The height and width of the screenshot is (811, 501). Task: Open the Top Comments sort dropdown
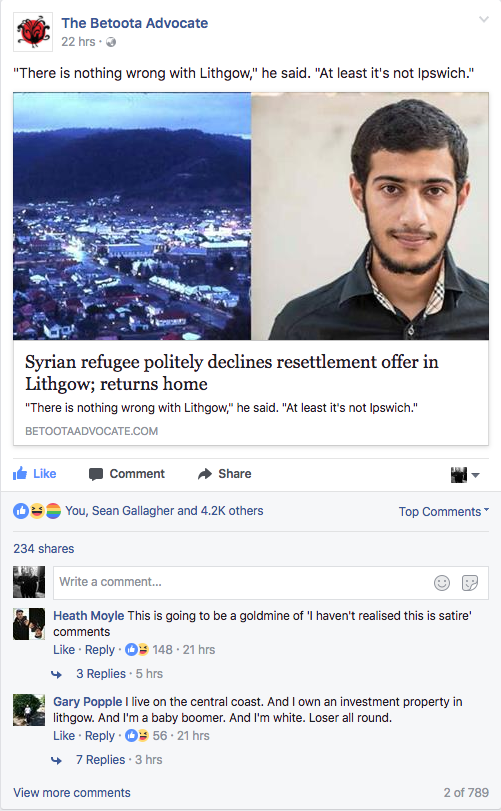[x=444, y=512]
